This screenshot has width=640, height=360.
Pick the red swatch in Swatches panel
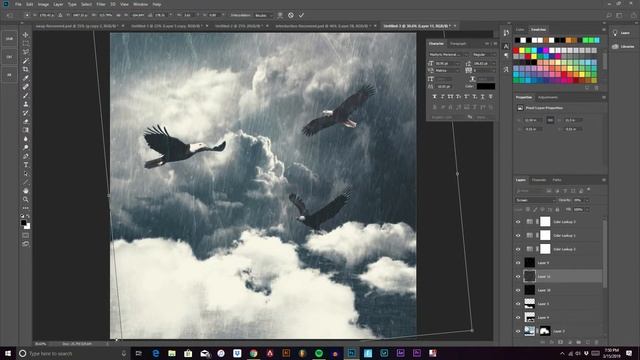(516, 51)
